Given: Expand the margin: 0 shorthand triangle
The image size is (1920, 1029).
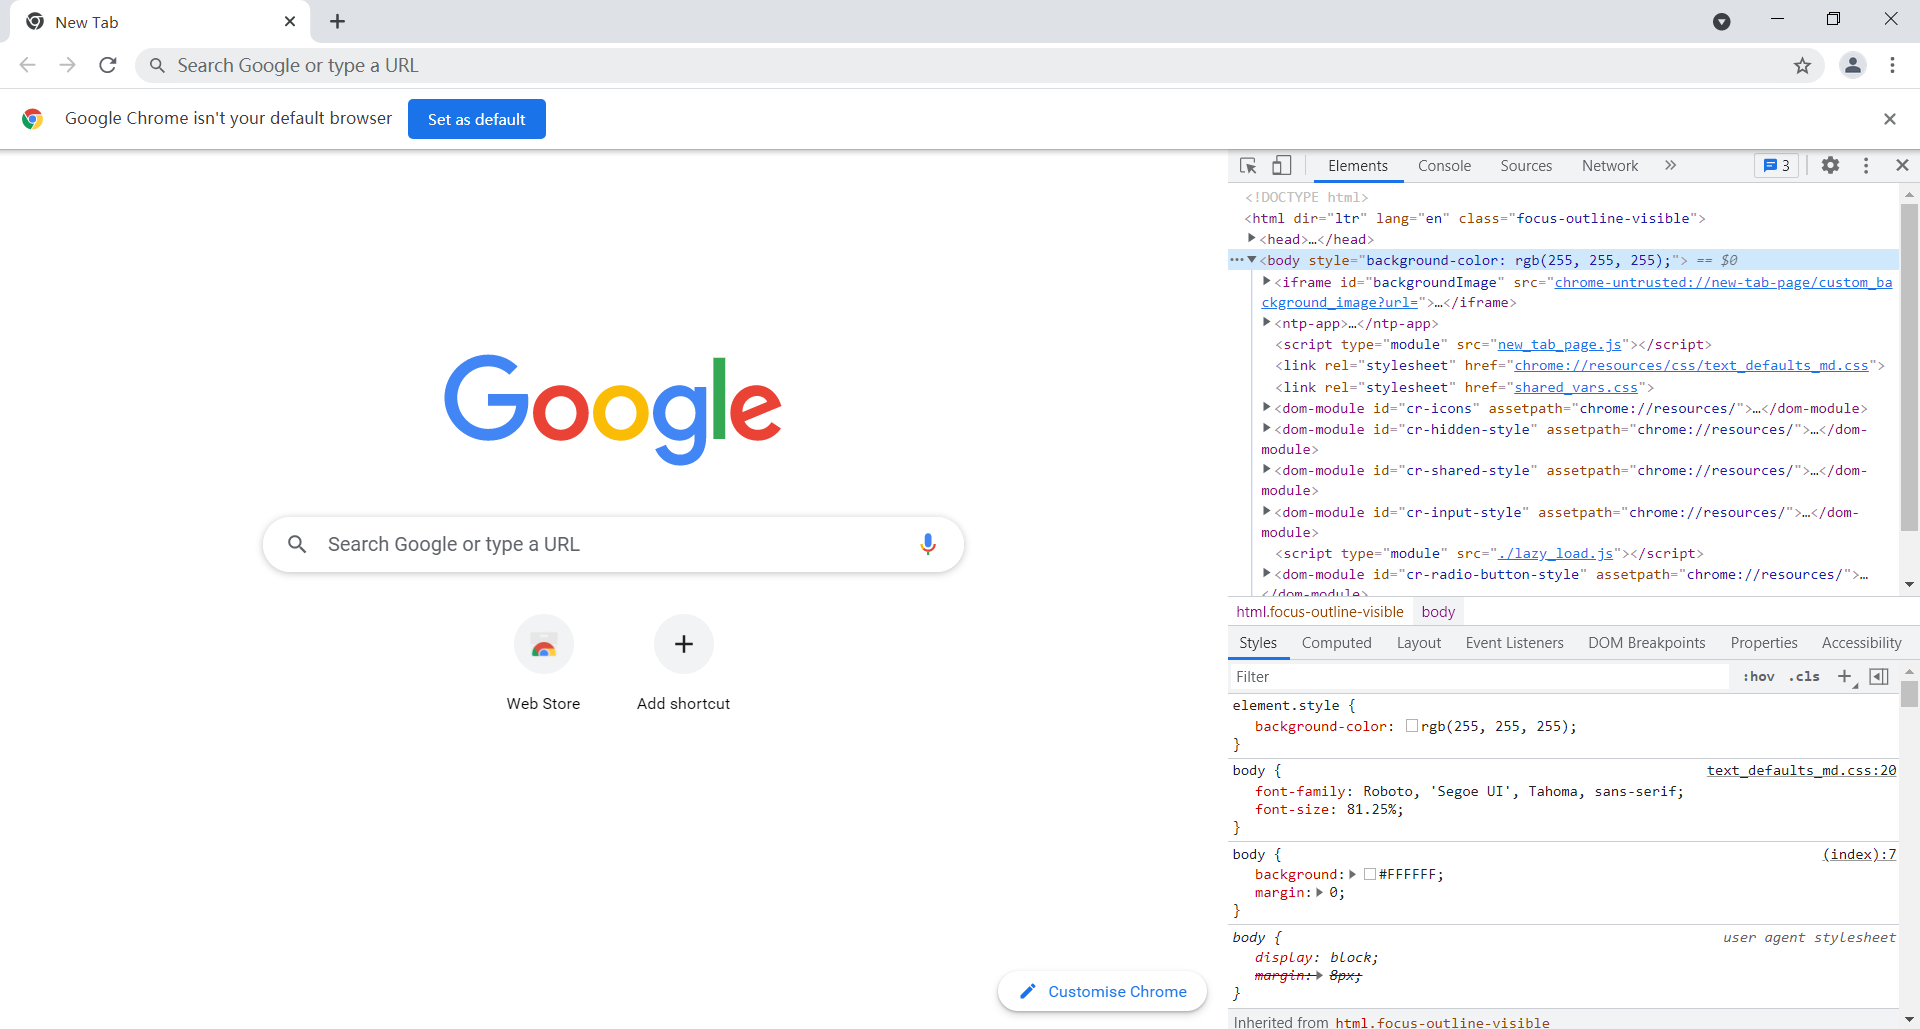Looking at the screenshot, I should click(x=1320, y=892).
